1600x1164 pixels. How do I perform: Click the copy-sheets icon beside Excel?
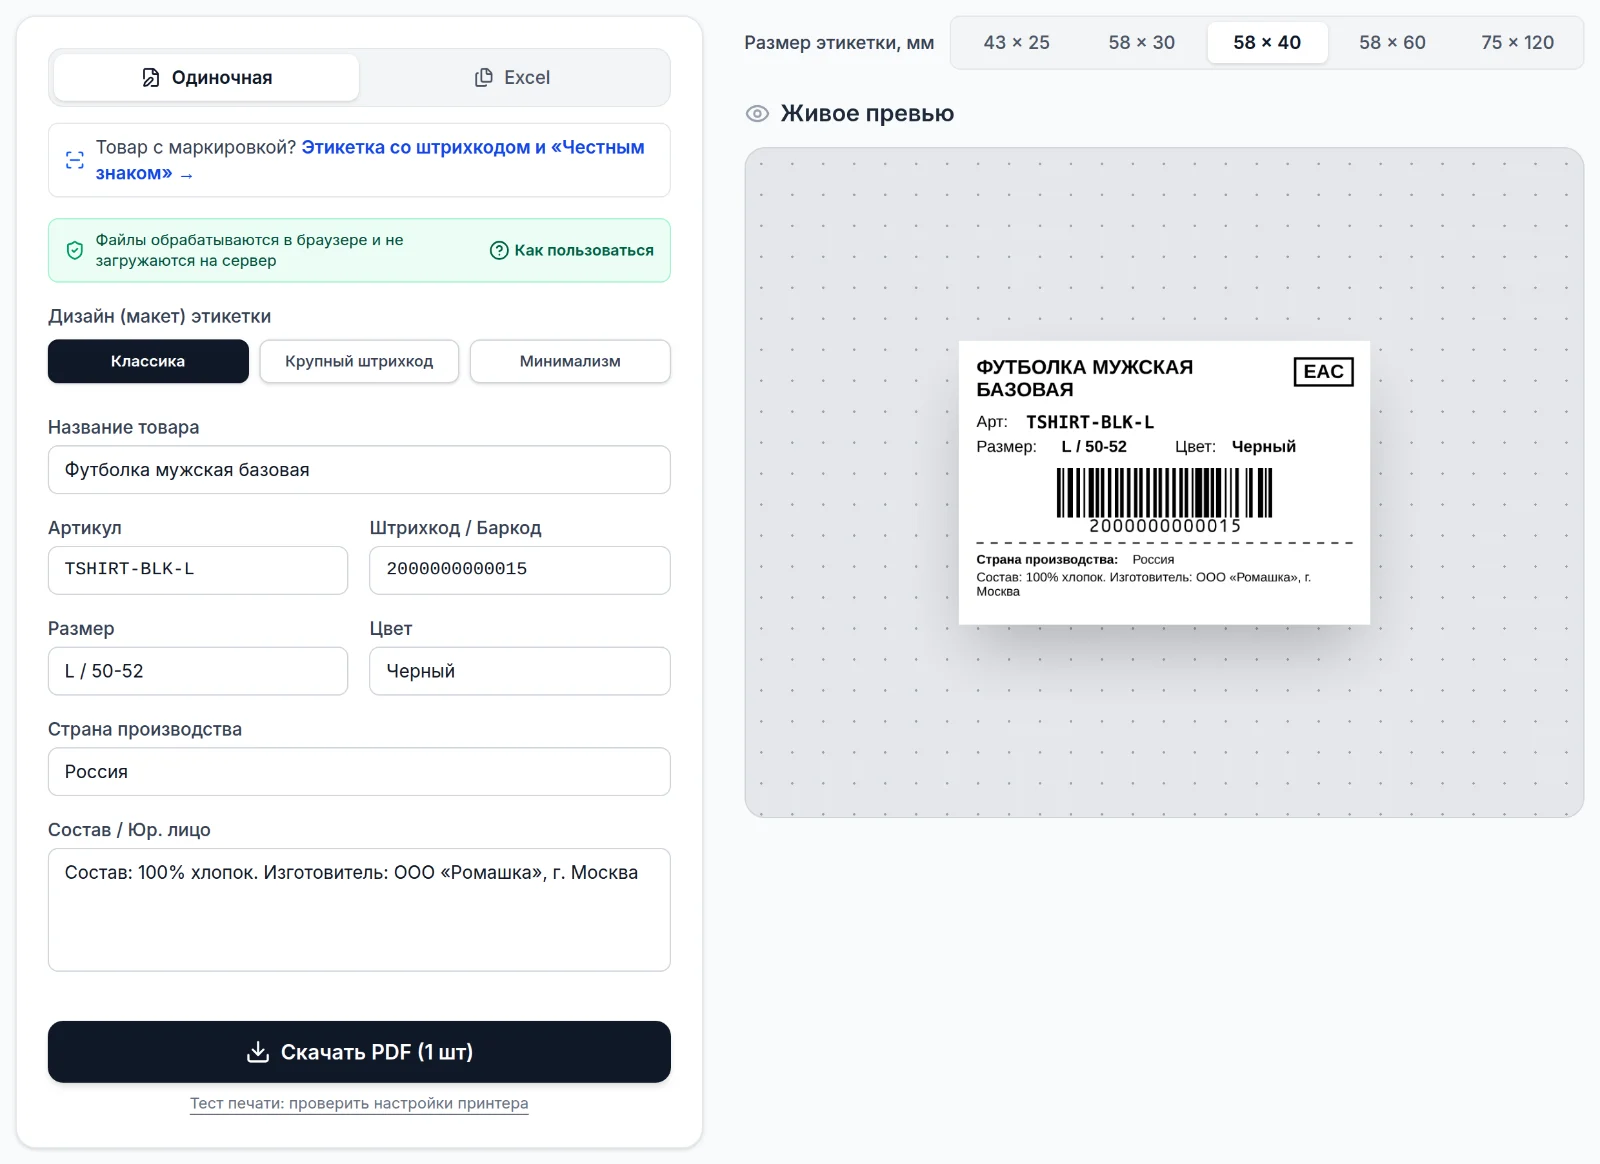pyautogui.click(x=484, y=78)
